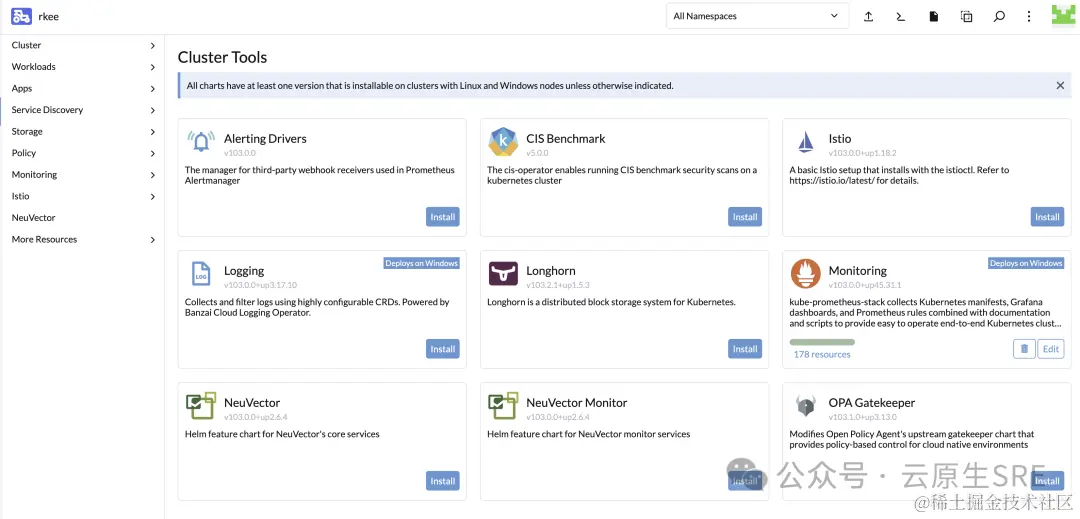Click the green user avatar icon
This screenshot has width=1080, height=519.
coord(1063,16)
